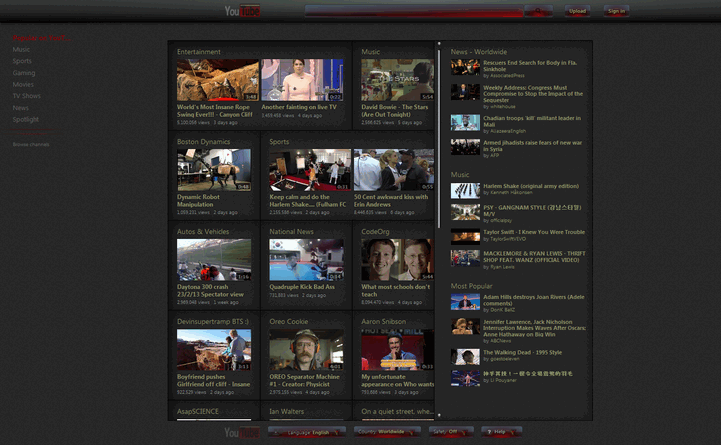This screenshot has width=721, height=445.
Task: Open What most schools don't teach thumbnail
Action: 398,260
